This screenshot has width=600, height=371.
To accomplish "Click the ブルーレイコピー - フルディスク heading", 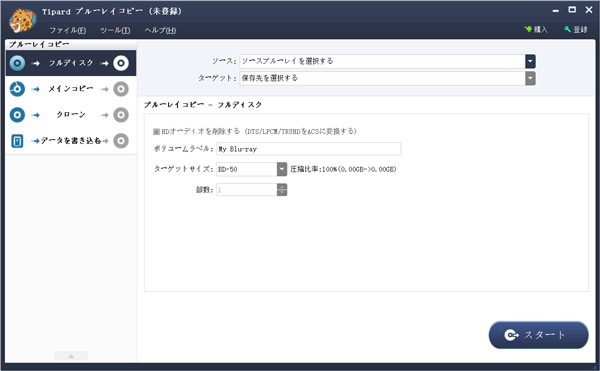I will point(203,104).
